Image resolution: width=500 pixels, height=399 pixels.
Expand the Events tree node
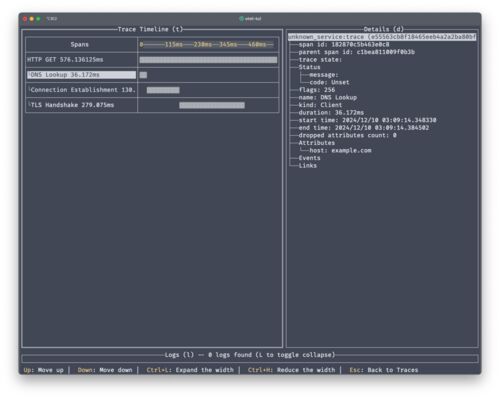click(309, 158)
